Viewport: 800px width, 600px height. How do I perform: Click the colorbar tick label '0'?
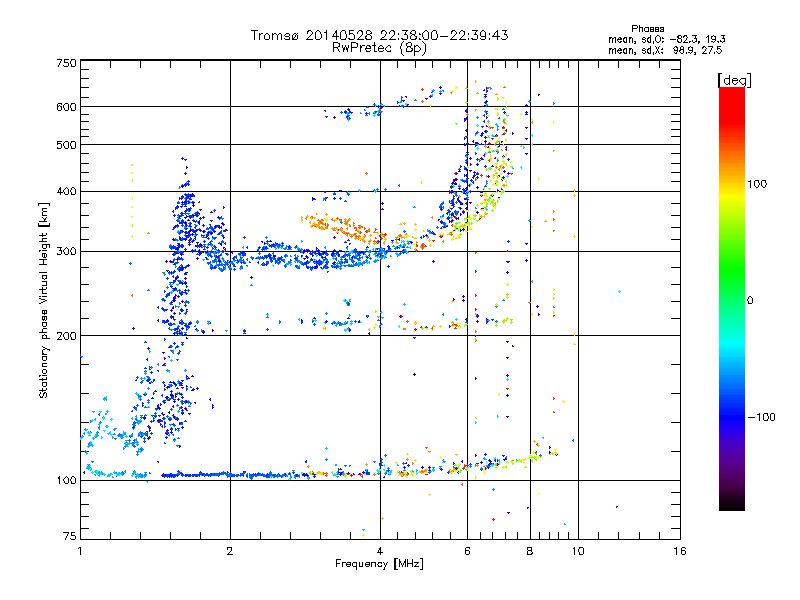coord(750,301)
